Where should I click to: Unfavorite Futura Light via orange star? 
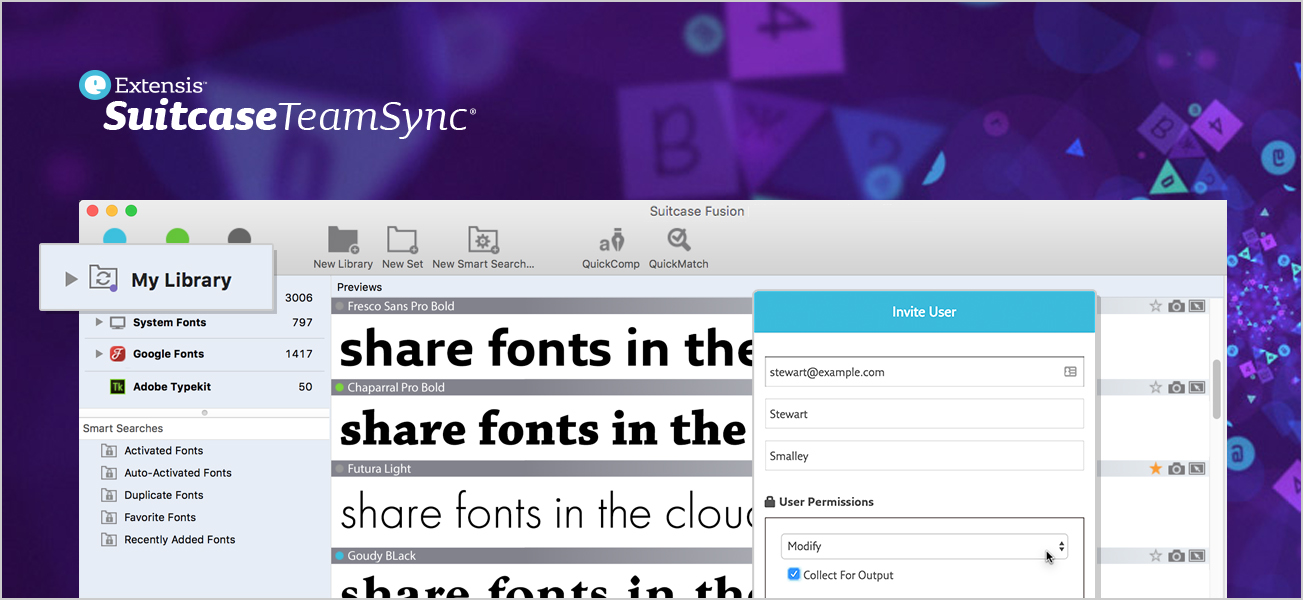1155,468
